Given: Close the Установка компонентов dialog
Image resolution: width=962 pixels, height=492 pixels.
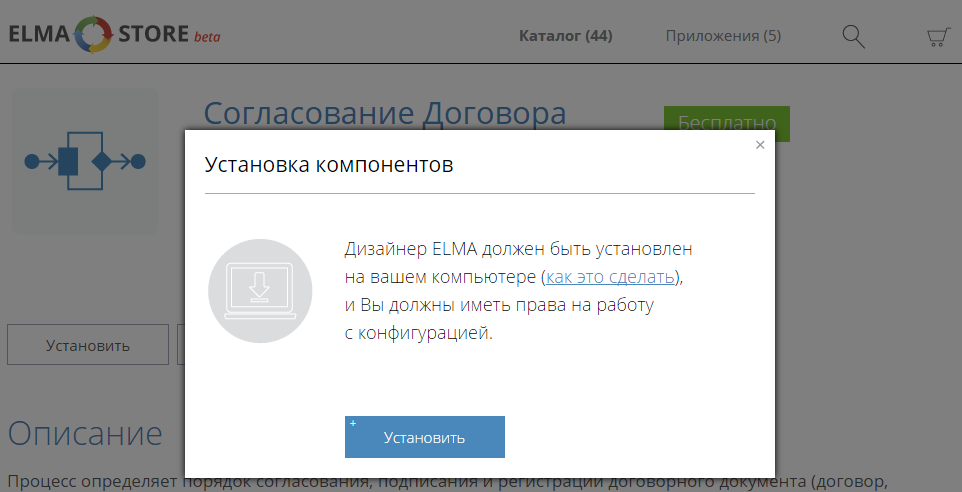Looking at the screenshot, I should tap(760, 145).
